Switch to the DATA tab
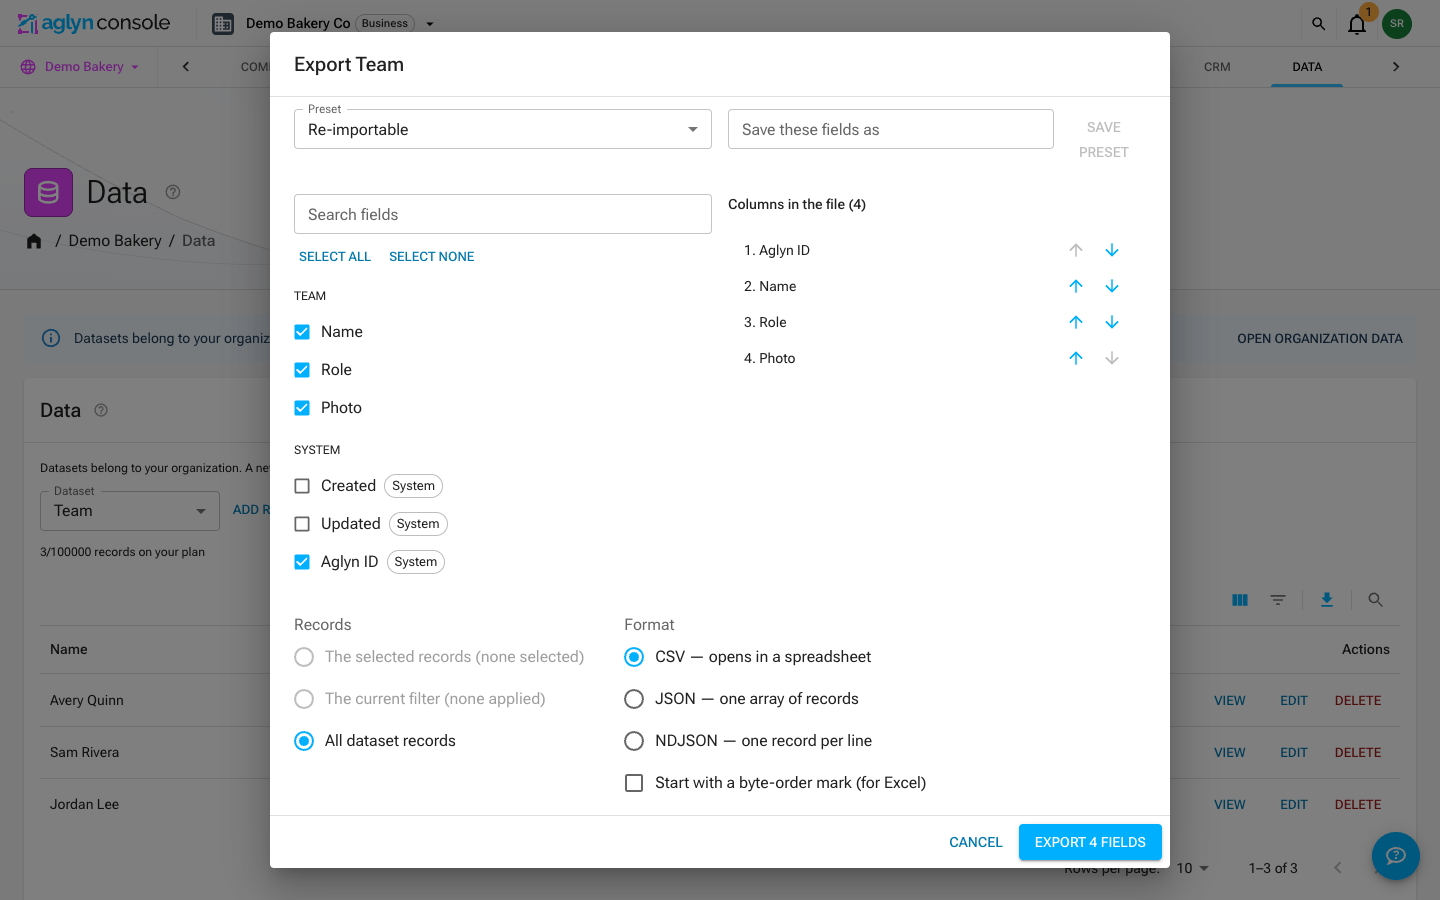The width and height of the screenshot is (1440, 900). coord(1307,67)
